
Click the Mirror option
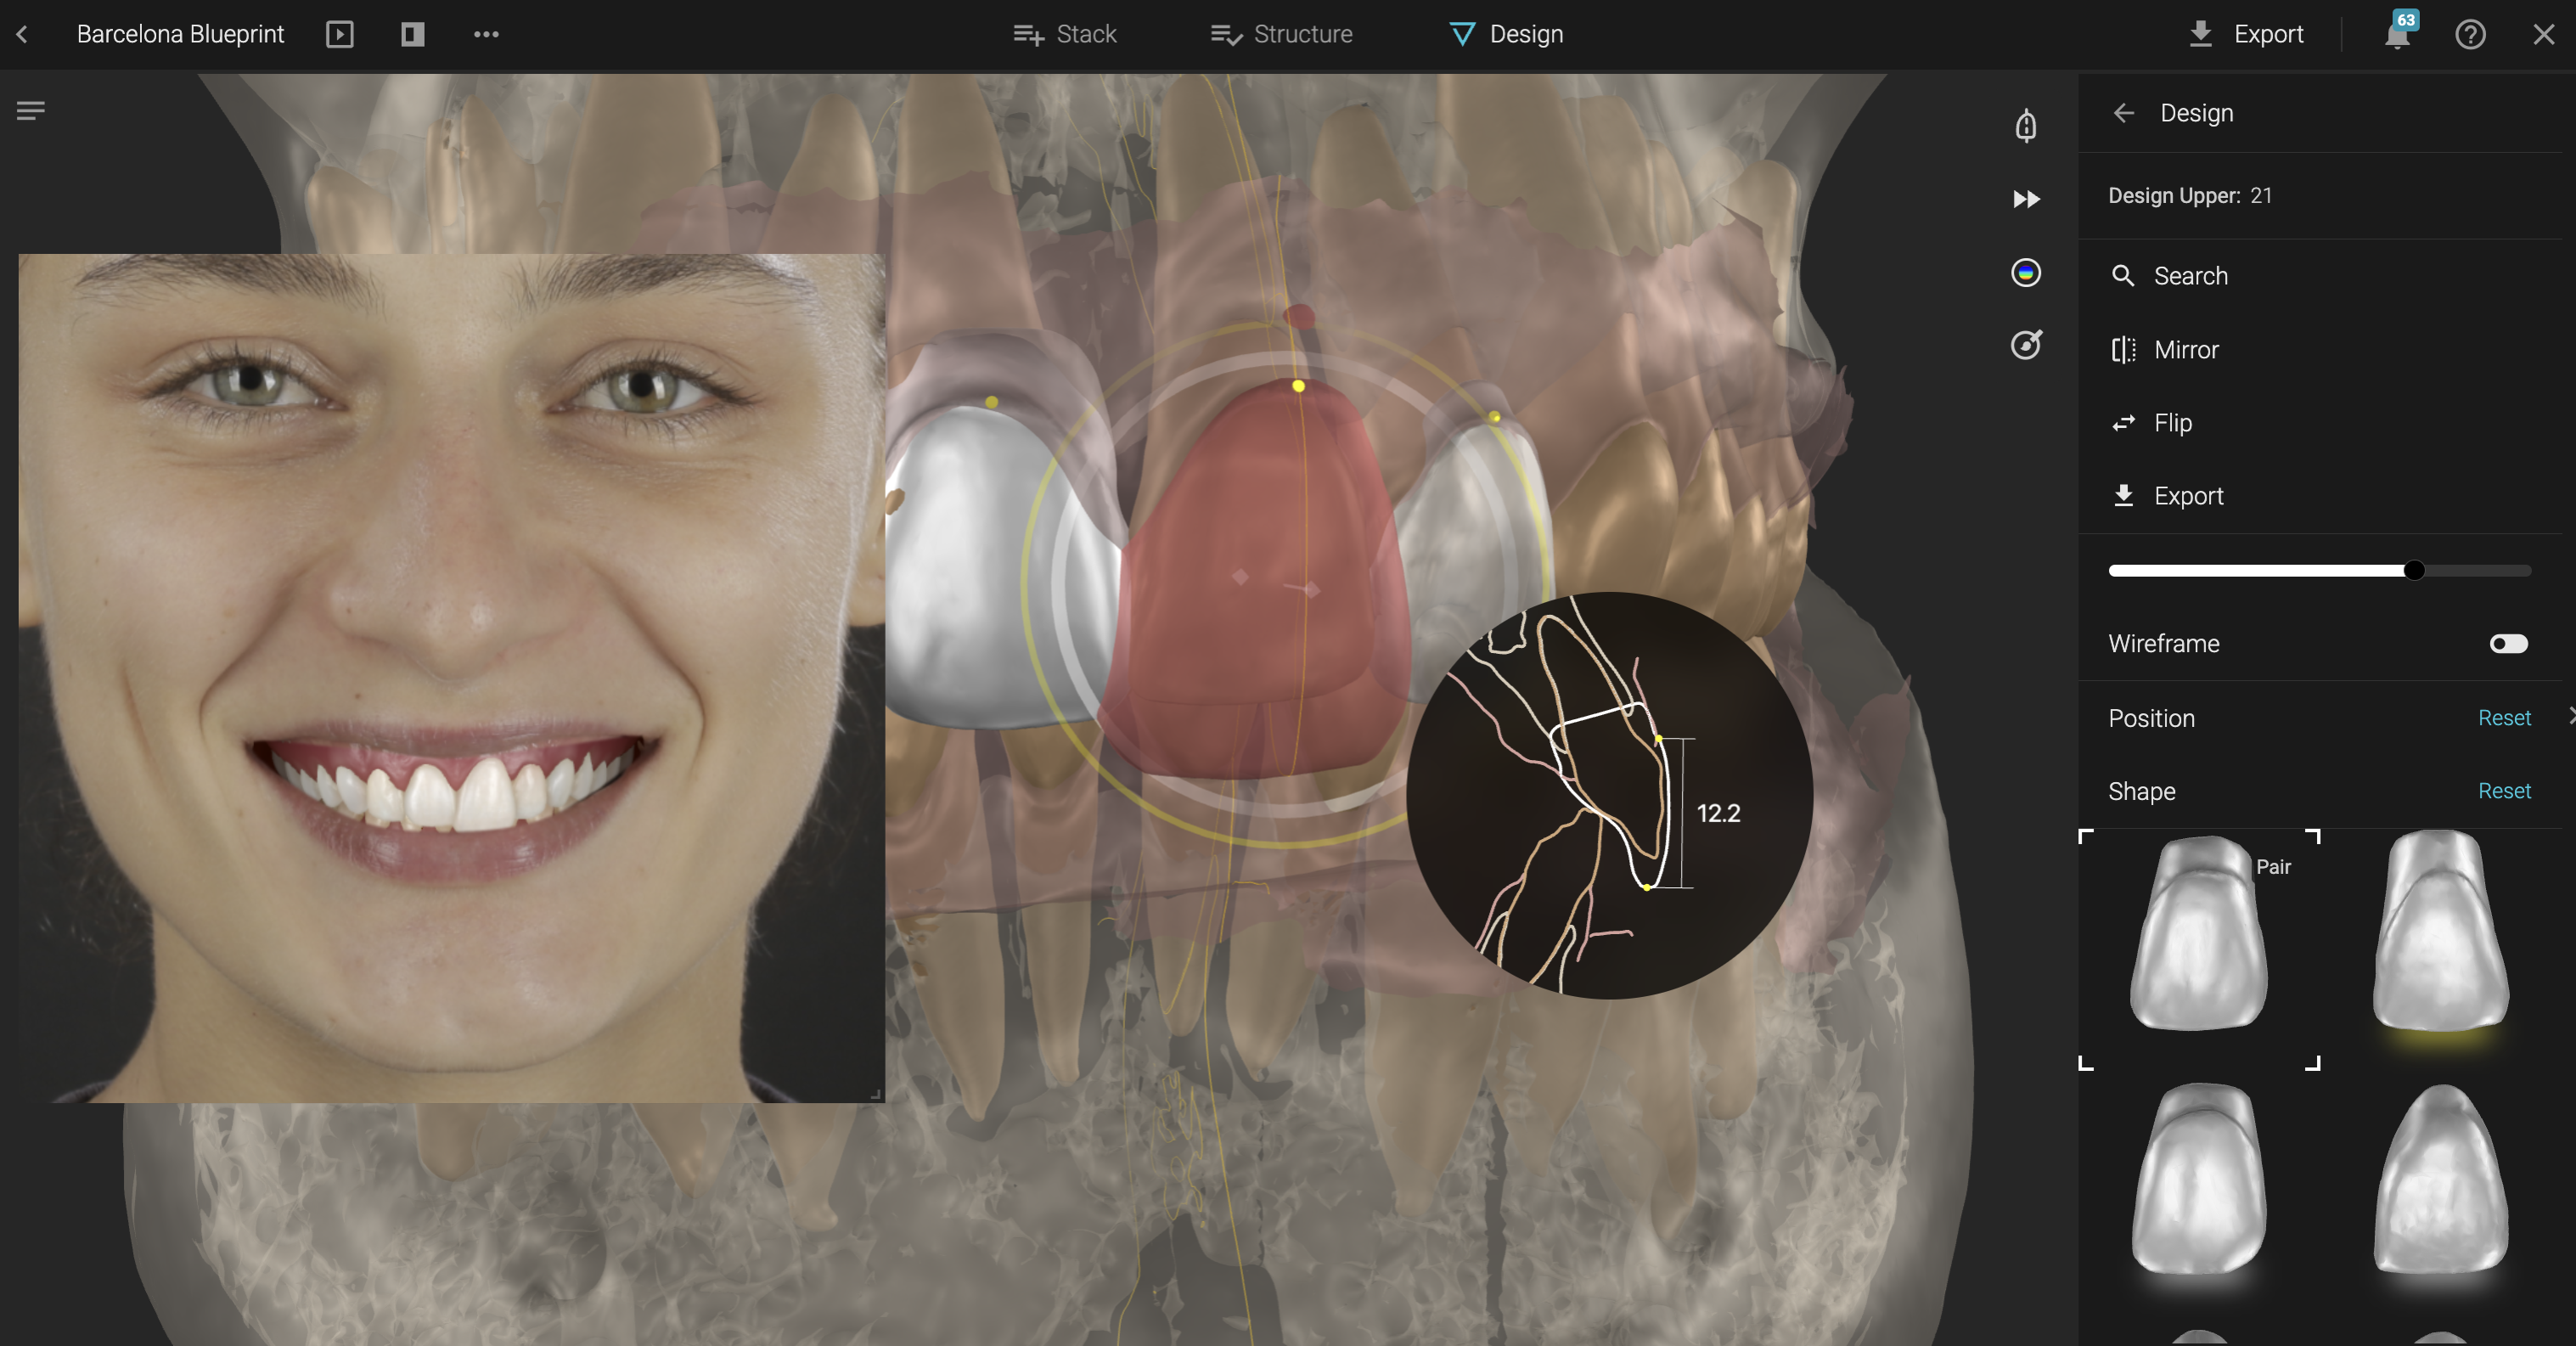coord(2186,350)
